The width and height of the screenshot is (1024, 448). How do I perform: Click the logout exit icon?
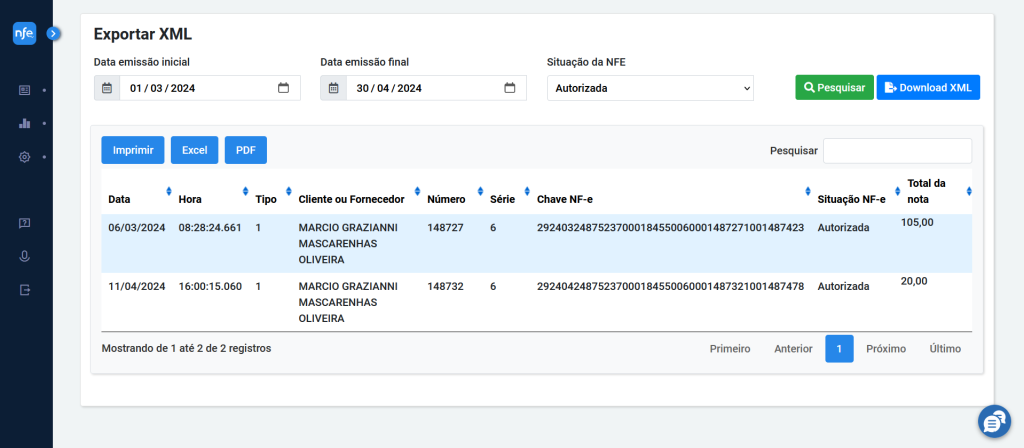(25, 290)
